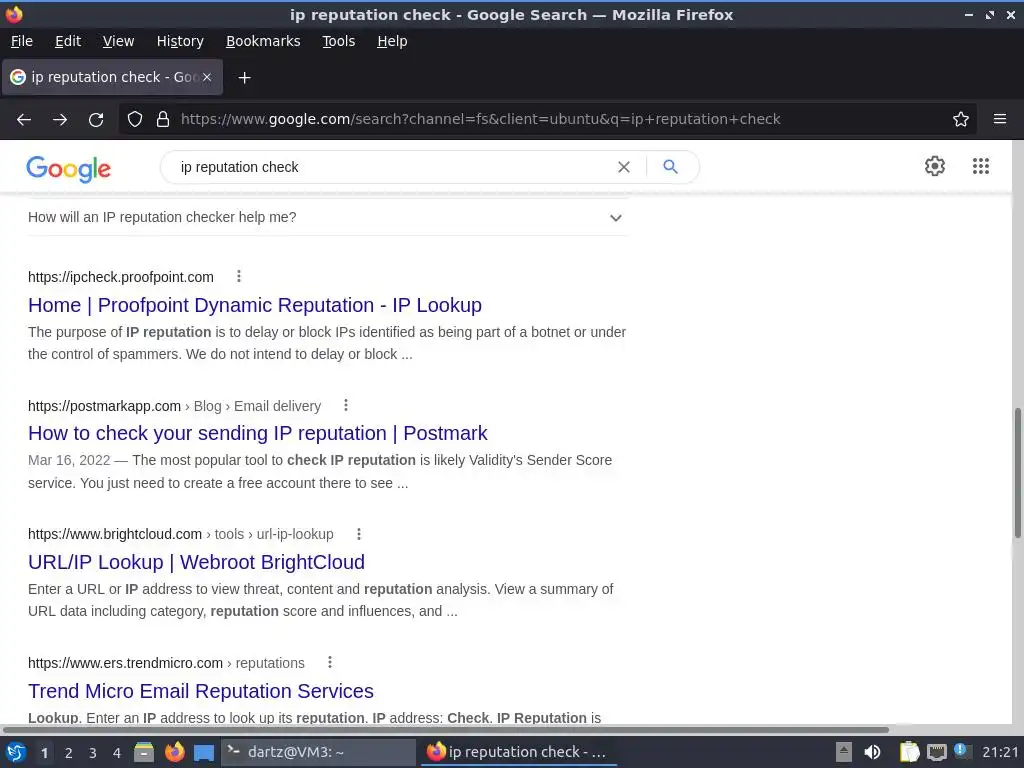Click into the Google search input field
The width and height of the screenshot is (1024, 768).
(392, 167)
